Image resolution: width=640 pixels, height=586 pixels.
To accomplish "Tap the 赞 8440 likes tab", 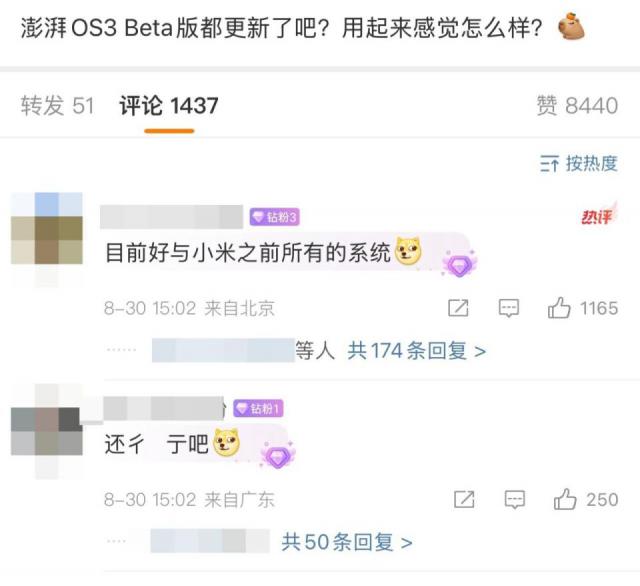I will tap(577, 106).
